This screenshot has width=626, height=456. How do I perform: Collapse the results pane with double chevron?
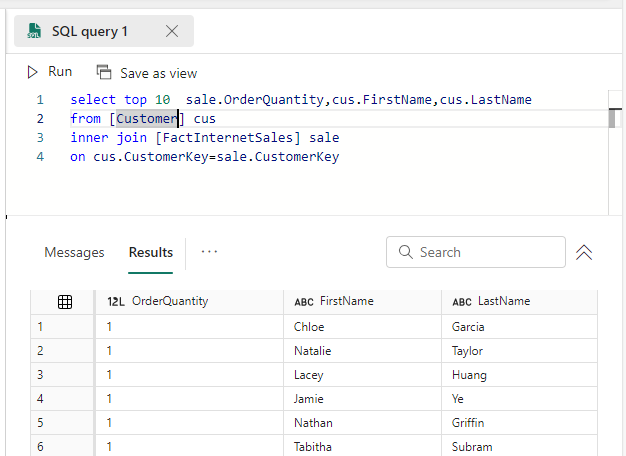584,253
